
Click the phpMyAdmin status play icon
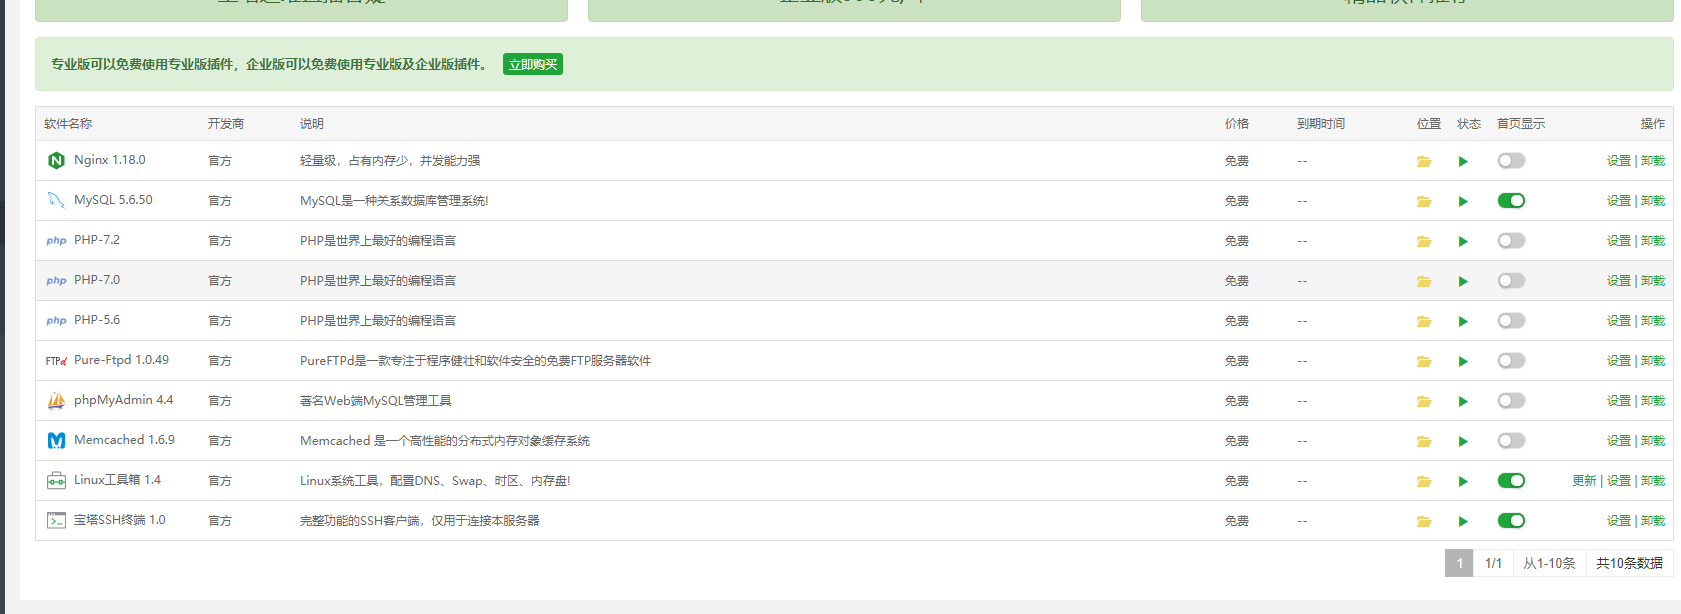(1463, 401)
